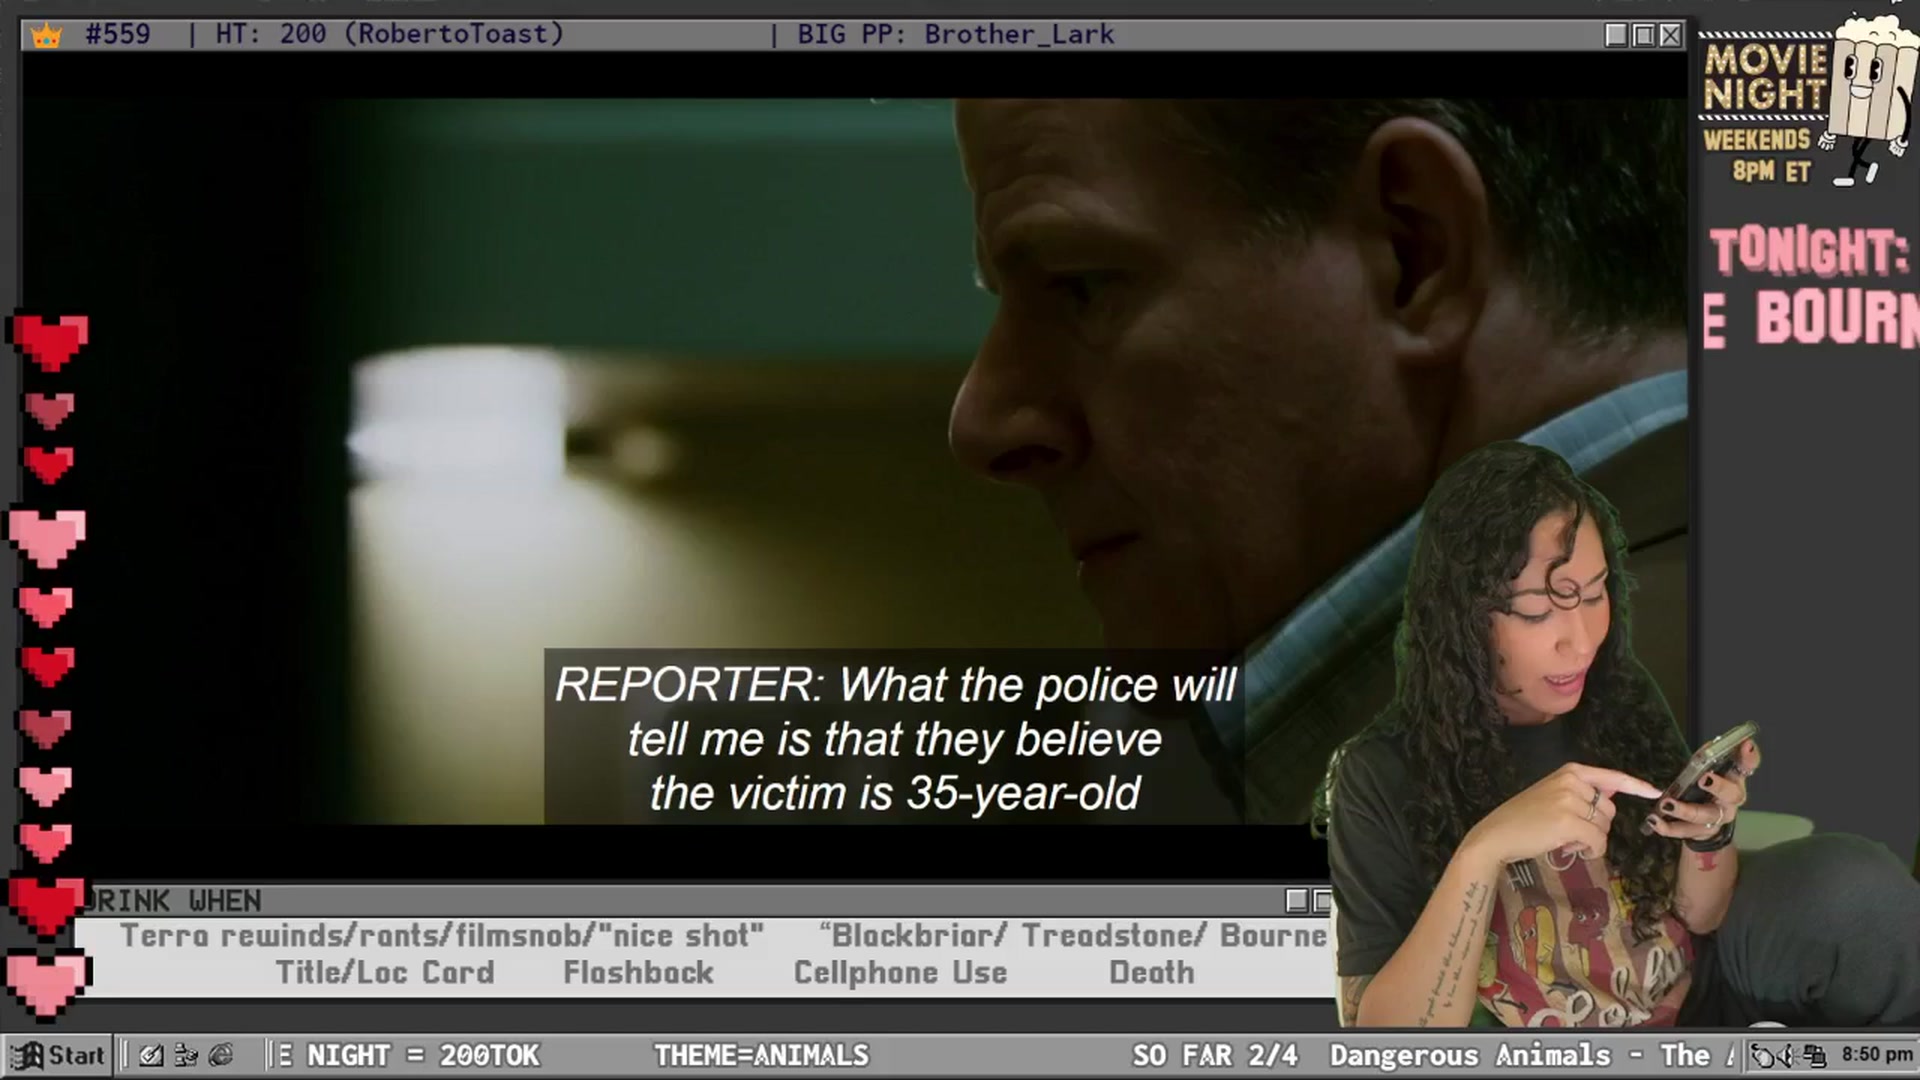The height and width of the screenshot is (1080, 1920).
Task: Click the Movie Night popcorn mascot logo
Action: click(x=1868, y=100)
